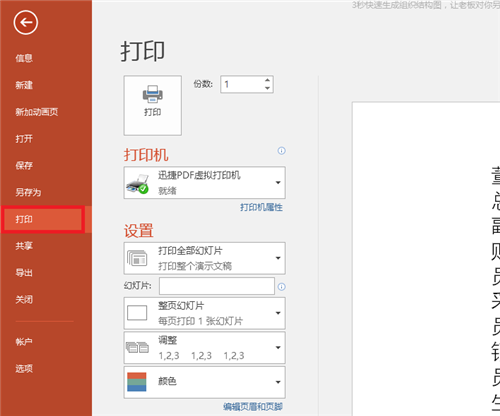Open 另存为 from the sidebar
500x416 pixels.
[28, 192]
